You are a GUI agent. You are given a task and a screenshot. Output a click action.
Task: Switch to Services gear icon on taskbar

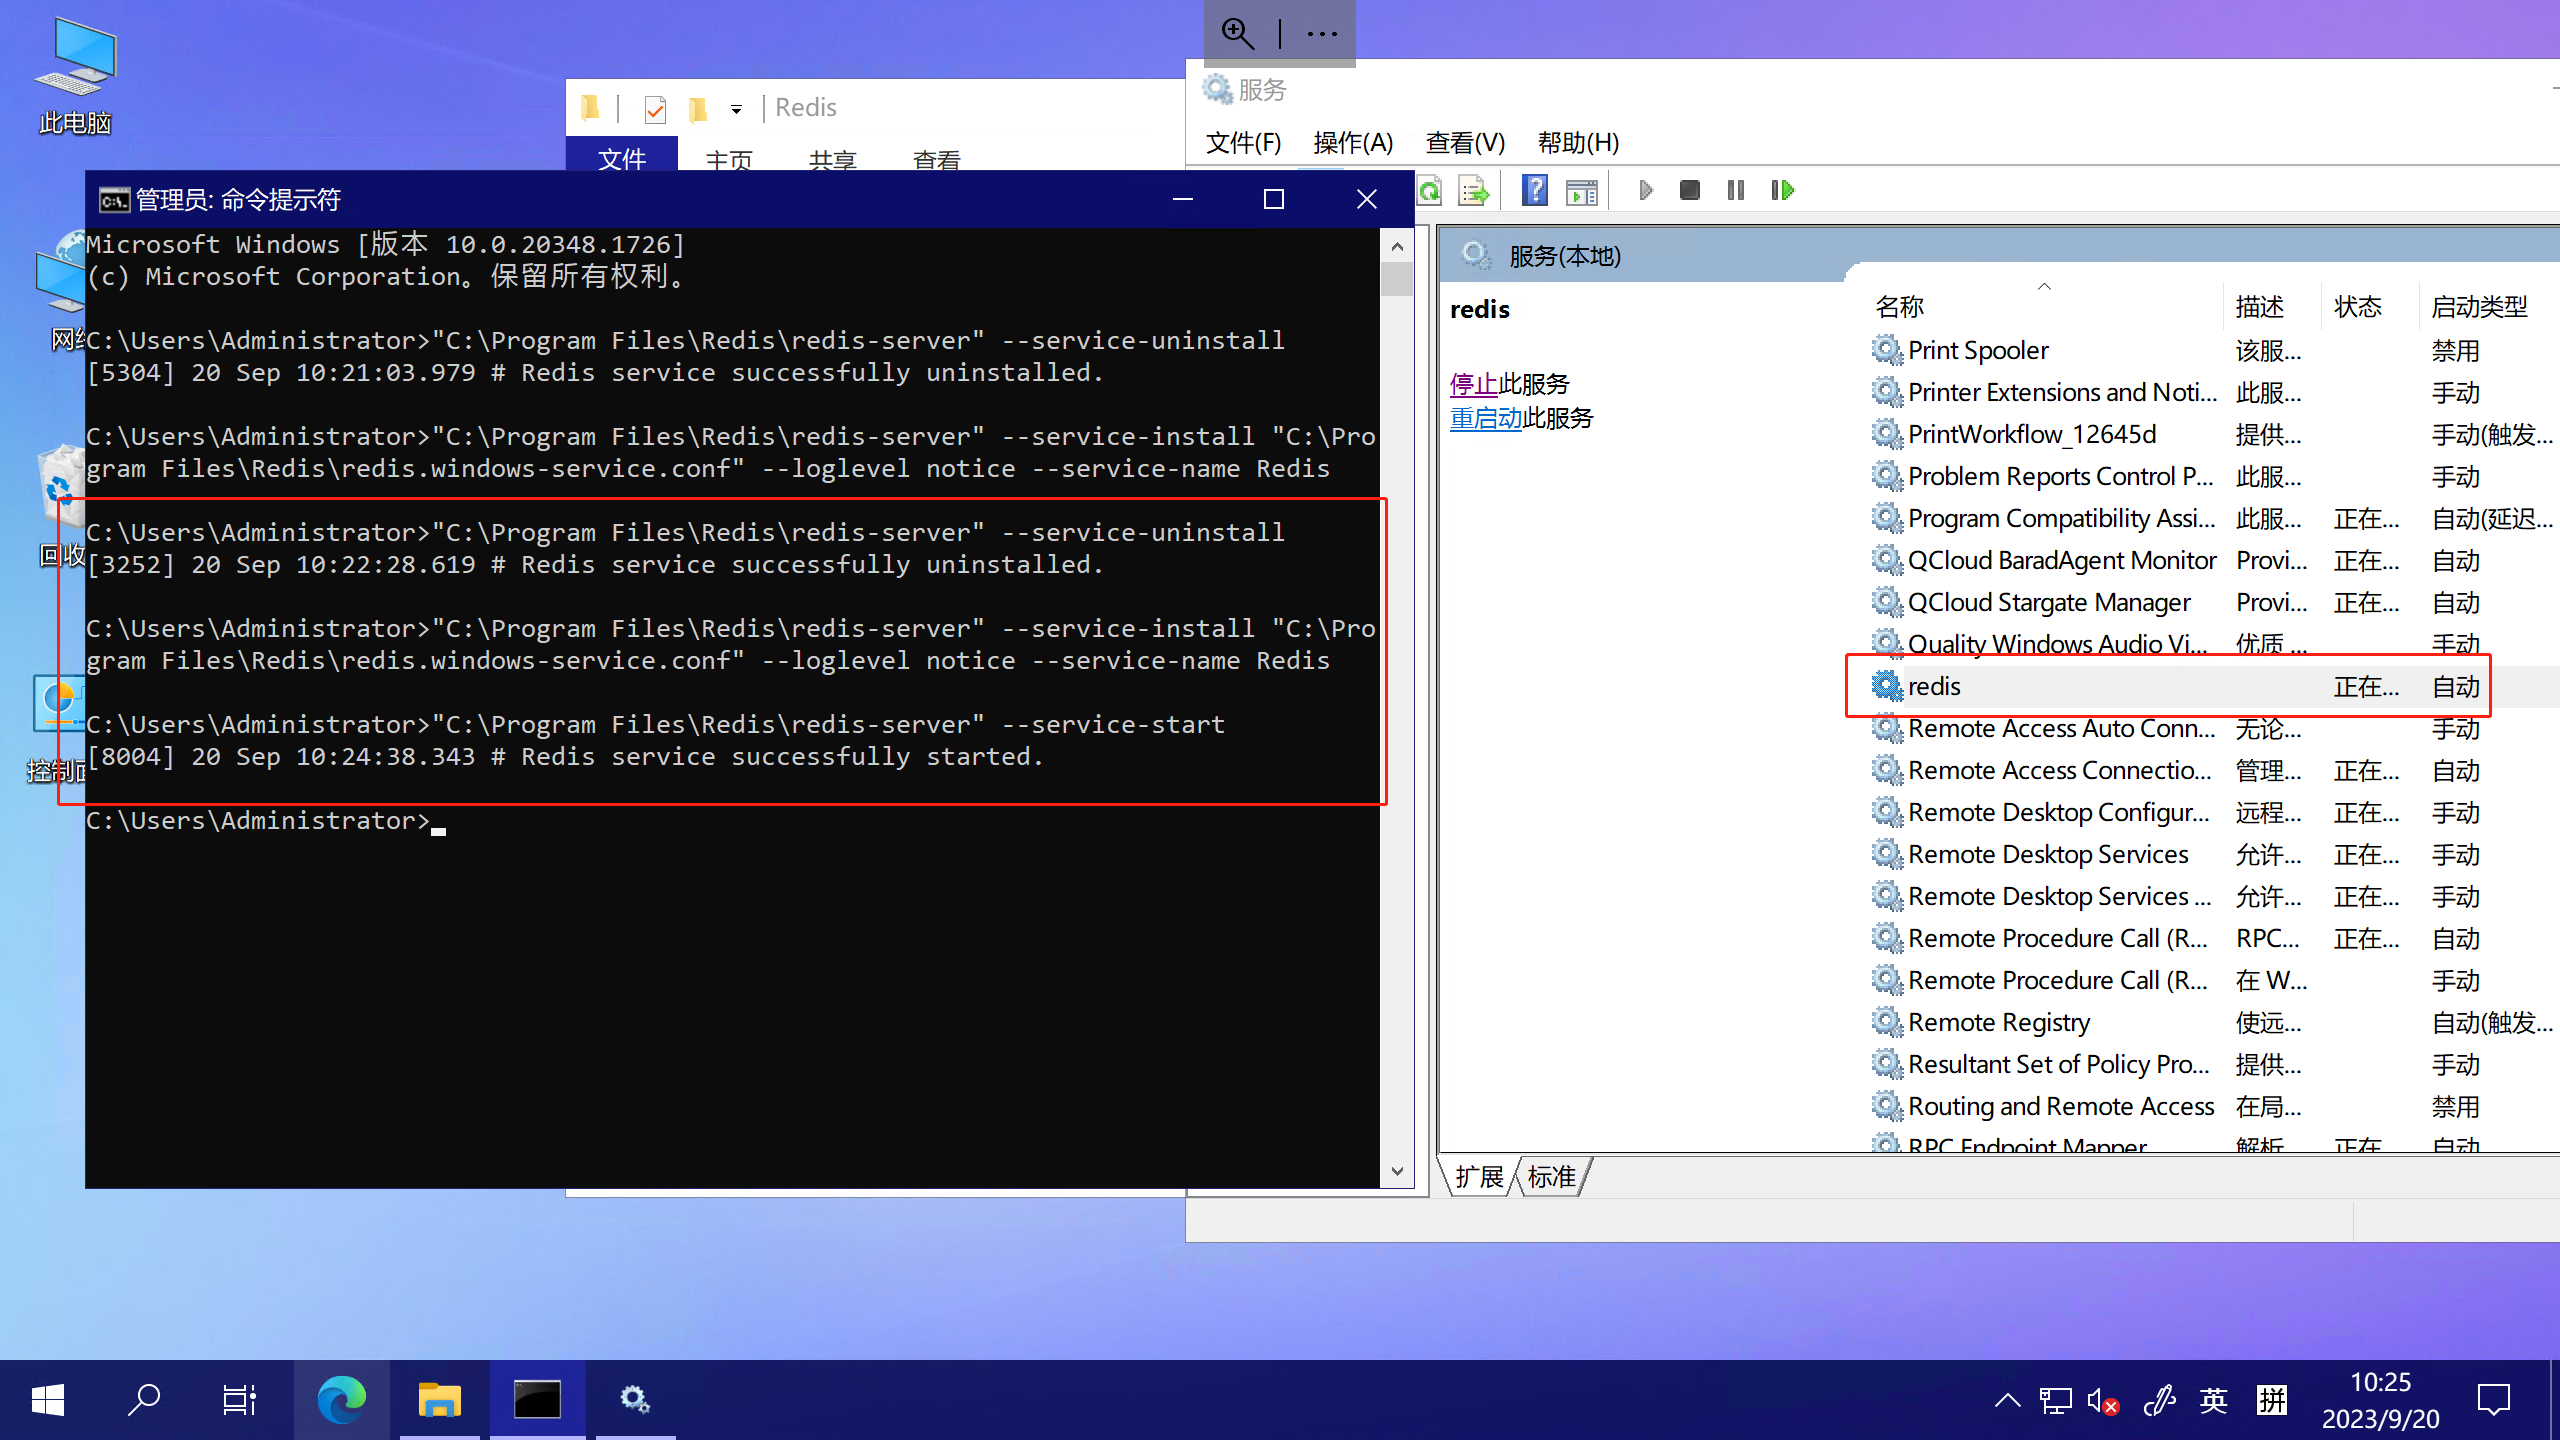pos(635,1400)
